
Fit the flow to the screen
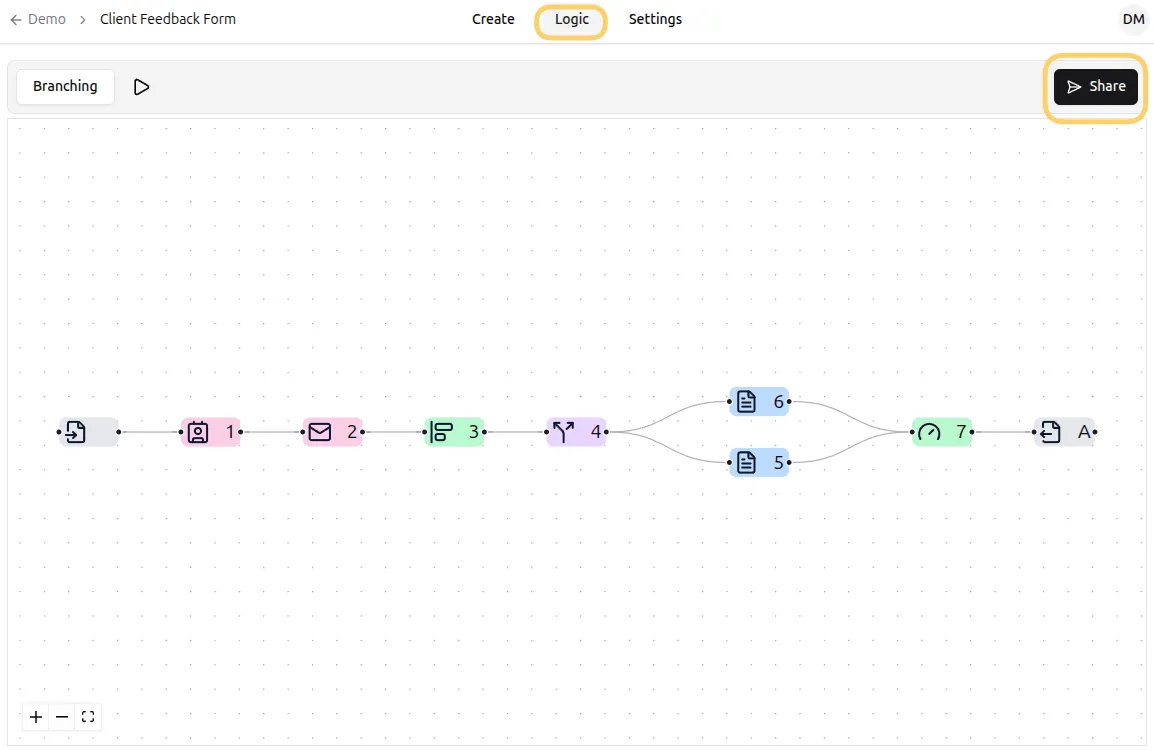[88, 717]
